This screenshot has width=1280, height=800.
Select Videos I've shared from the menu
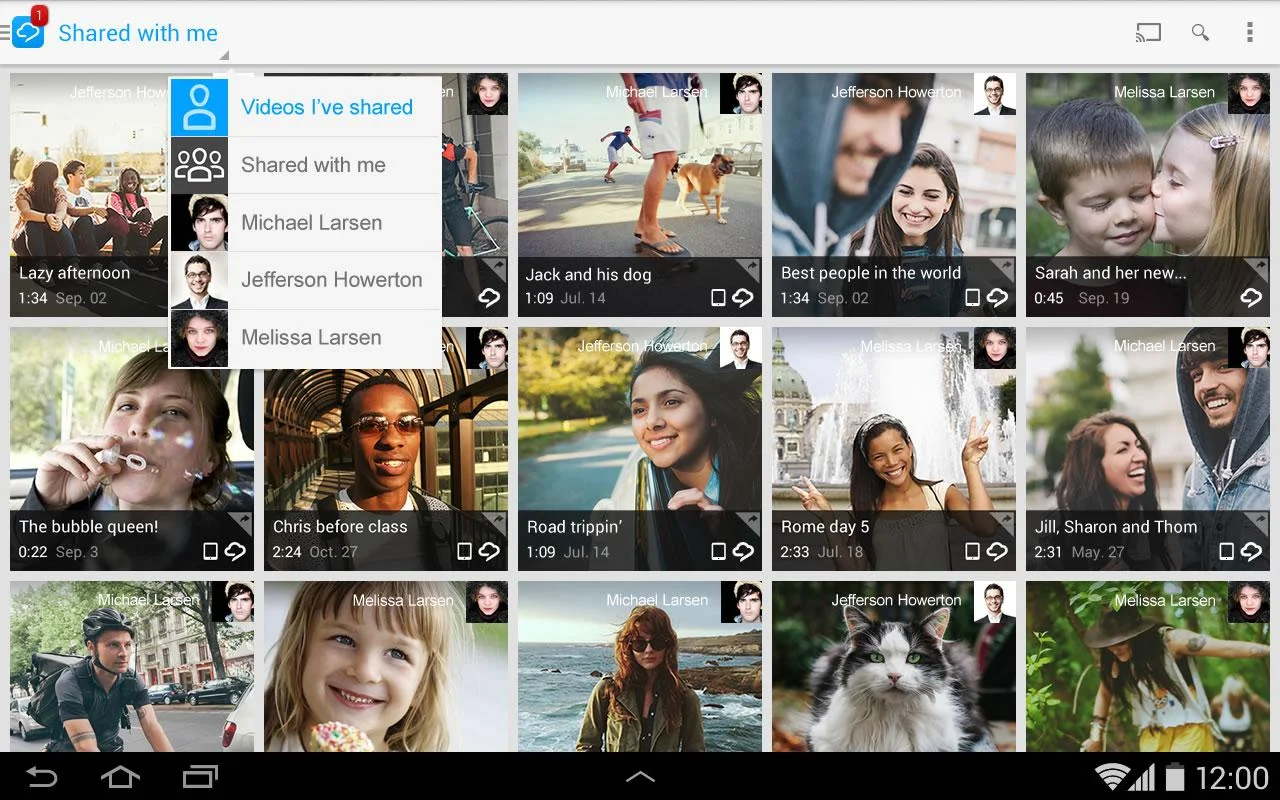pos(327,107)
